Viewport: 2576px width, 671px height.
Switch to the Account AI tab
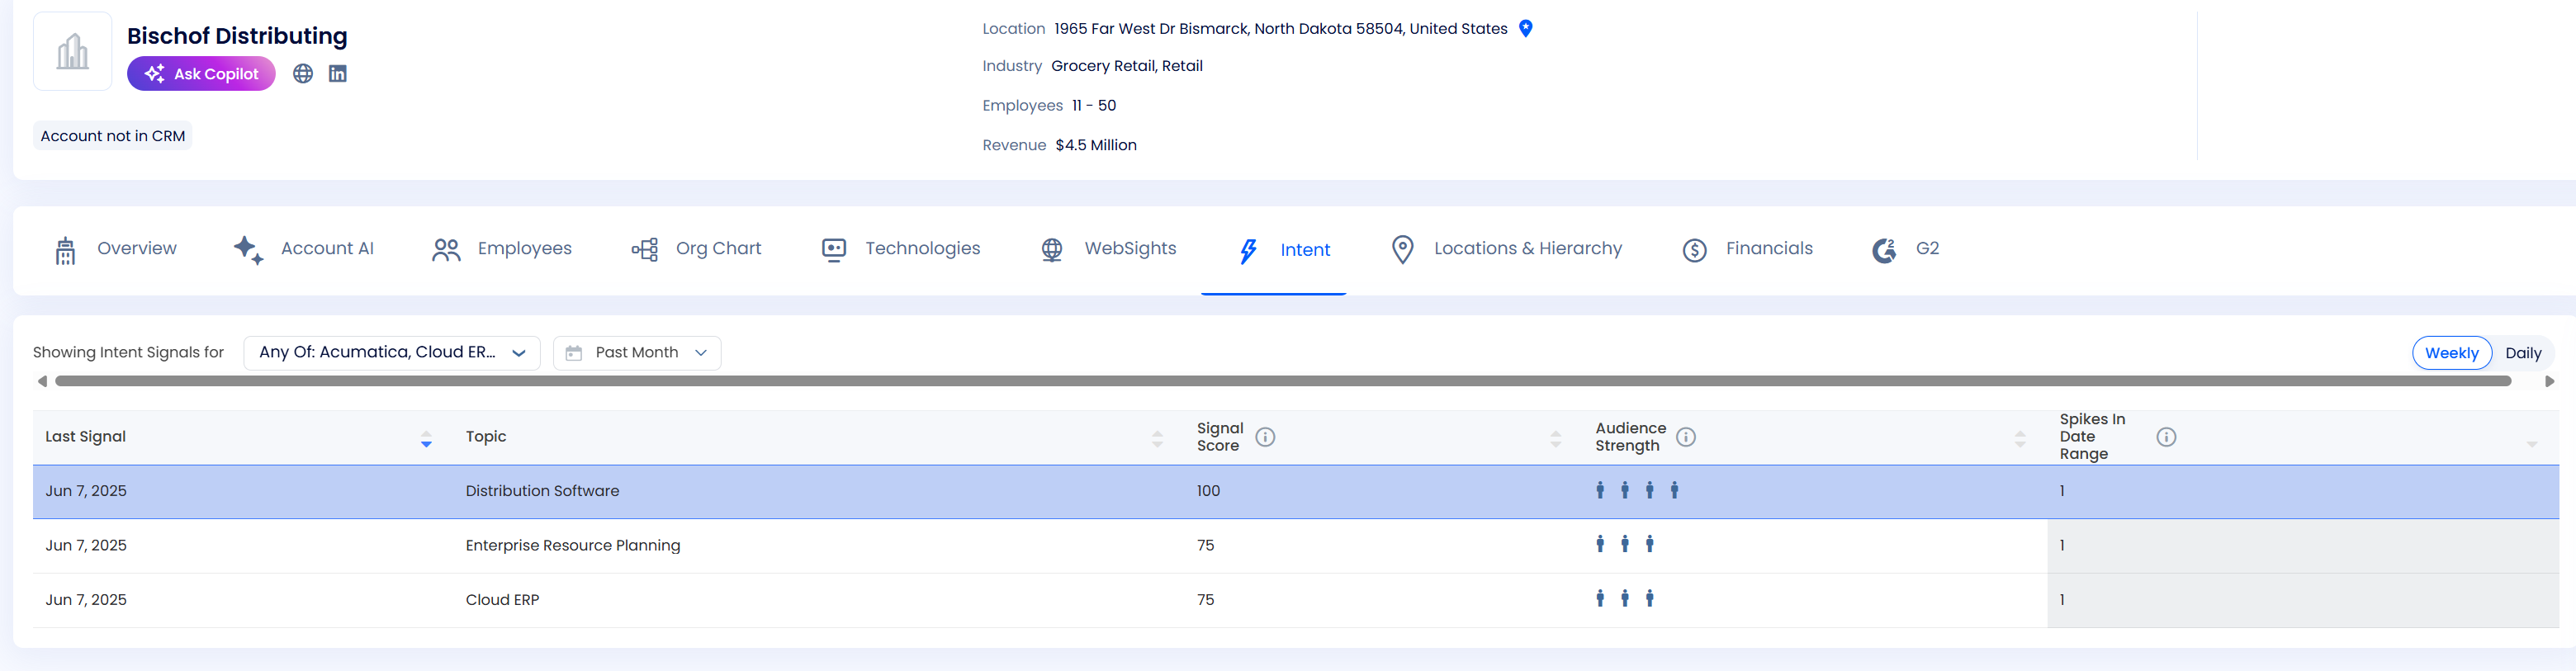coord(303,249)
